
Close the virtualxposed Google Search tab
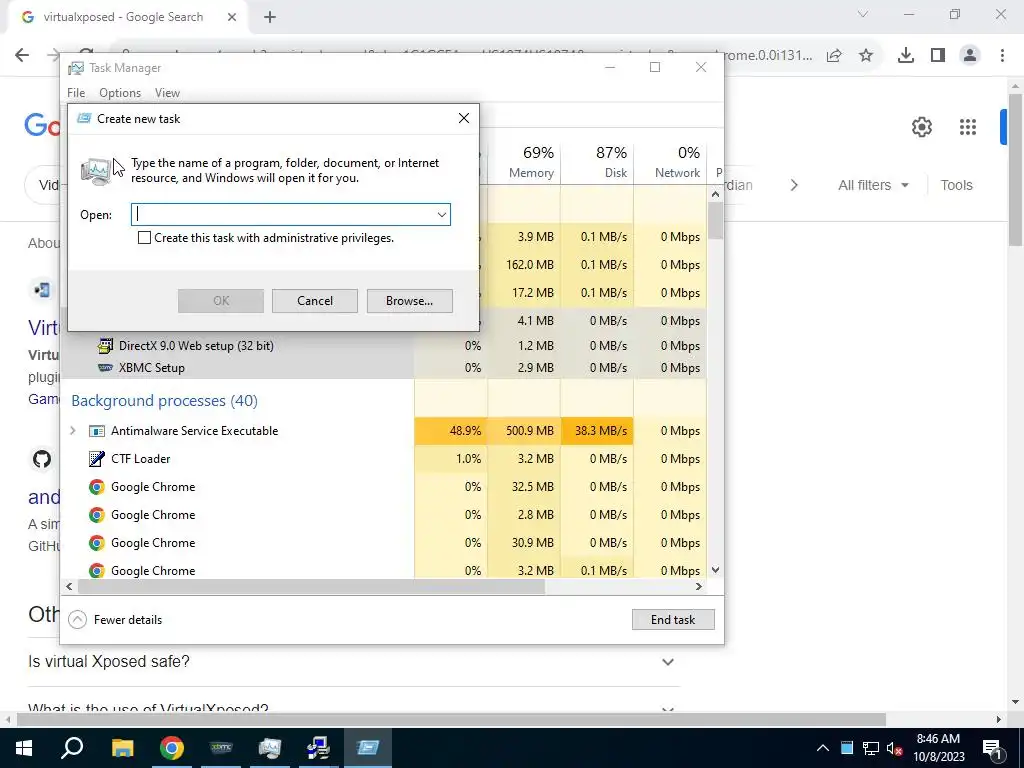click(232, 17)
